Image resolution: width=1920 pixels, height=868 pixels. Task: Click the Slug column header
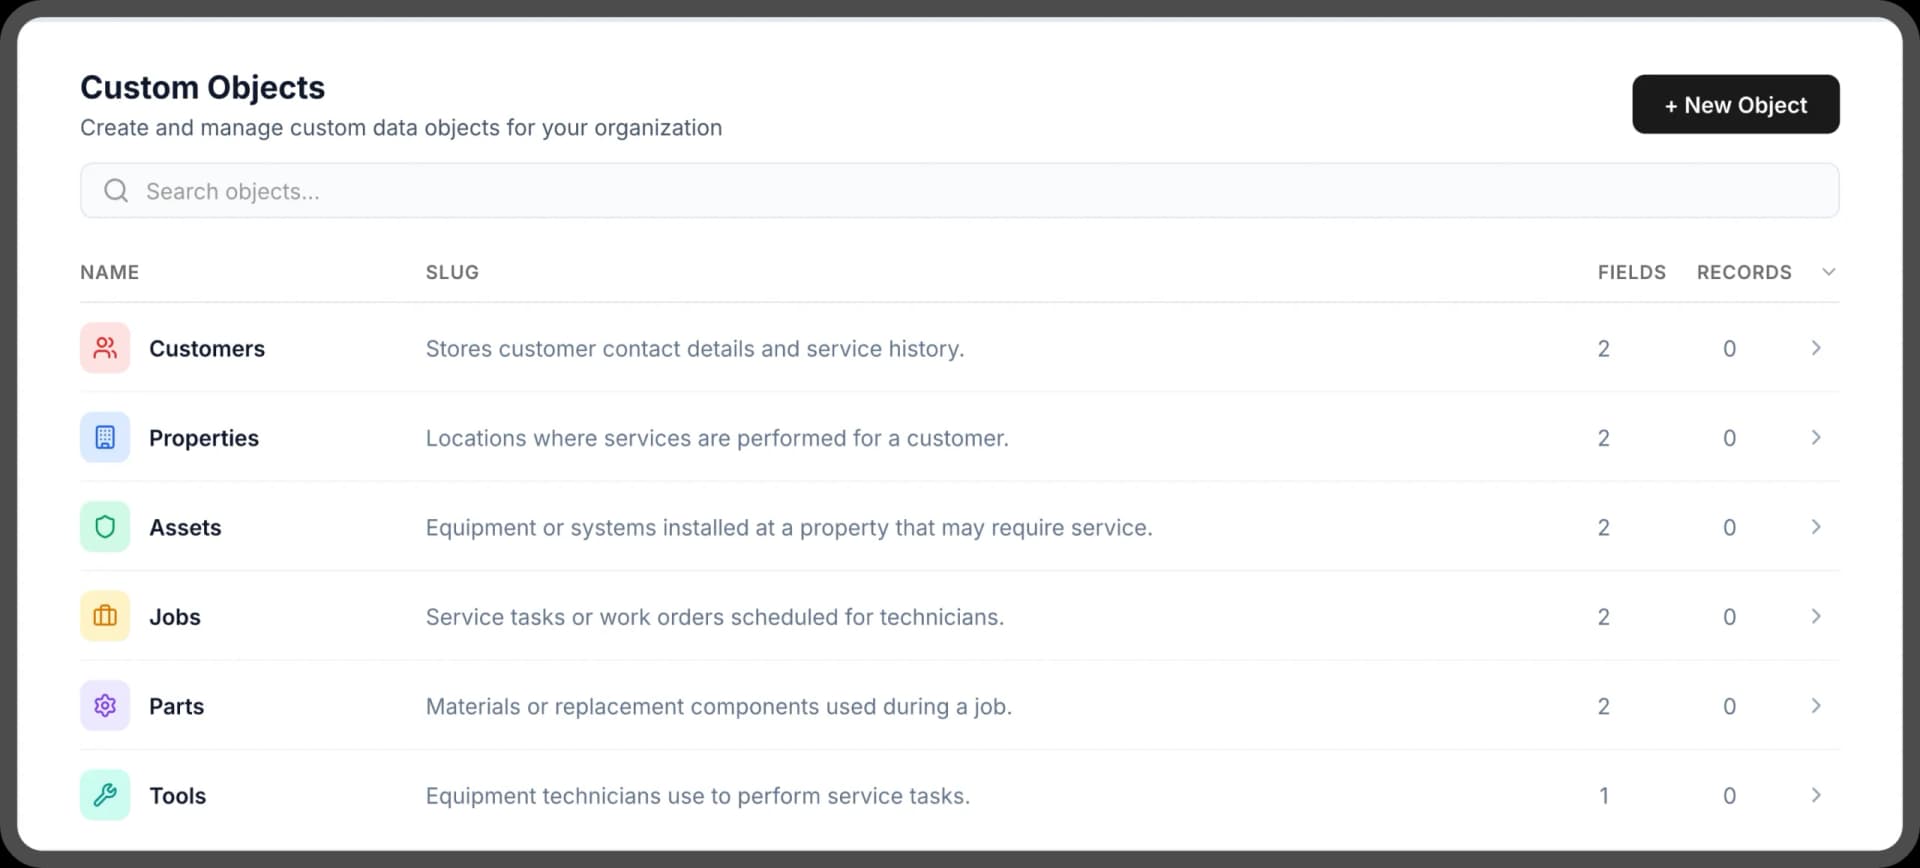[452, 272]
